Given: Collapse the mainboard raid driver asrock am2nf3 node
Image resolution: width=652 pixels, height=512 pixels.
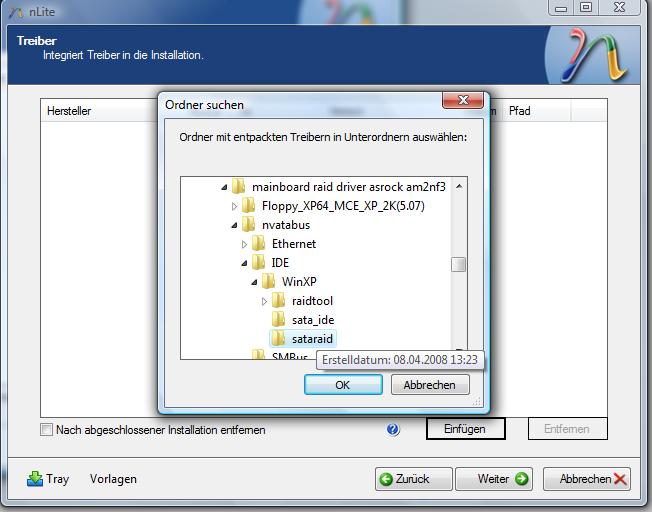Looking at the screenshot, I should (x=224, y=188).
